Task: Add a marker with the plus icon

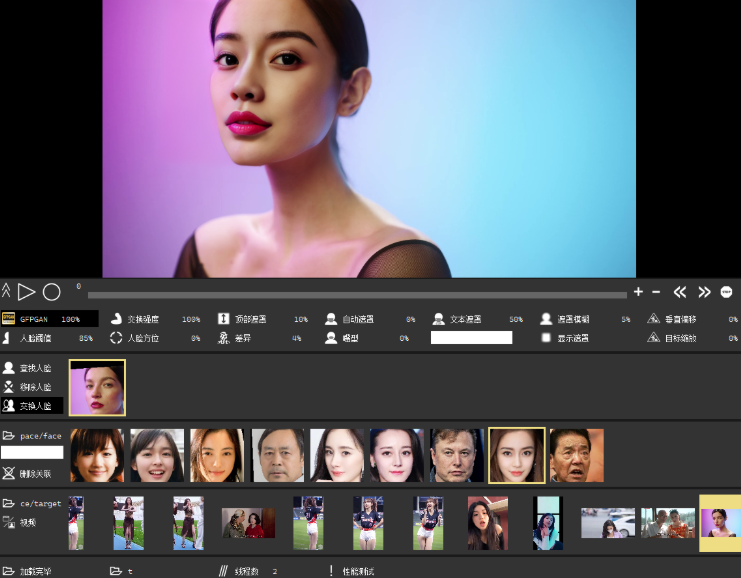Action: click(638, 292)
